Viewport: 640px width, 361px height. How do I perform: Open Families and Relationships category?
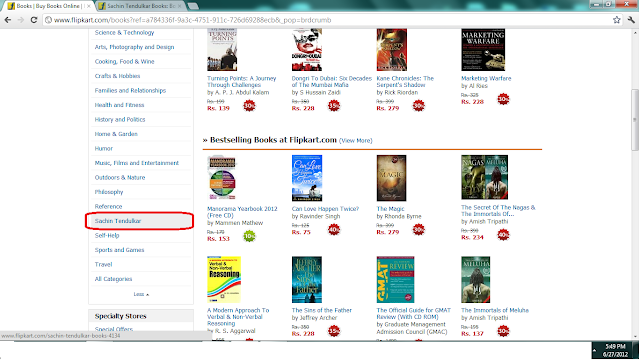130,91
